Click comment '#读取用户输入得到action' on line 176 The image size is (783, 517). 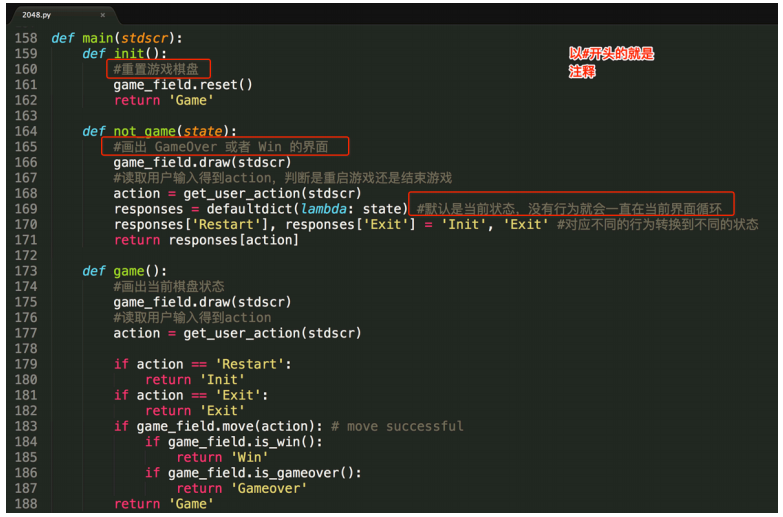192,318
